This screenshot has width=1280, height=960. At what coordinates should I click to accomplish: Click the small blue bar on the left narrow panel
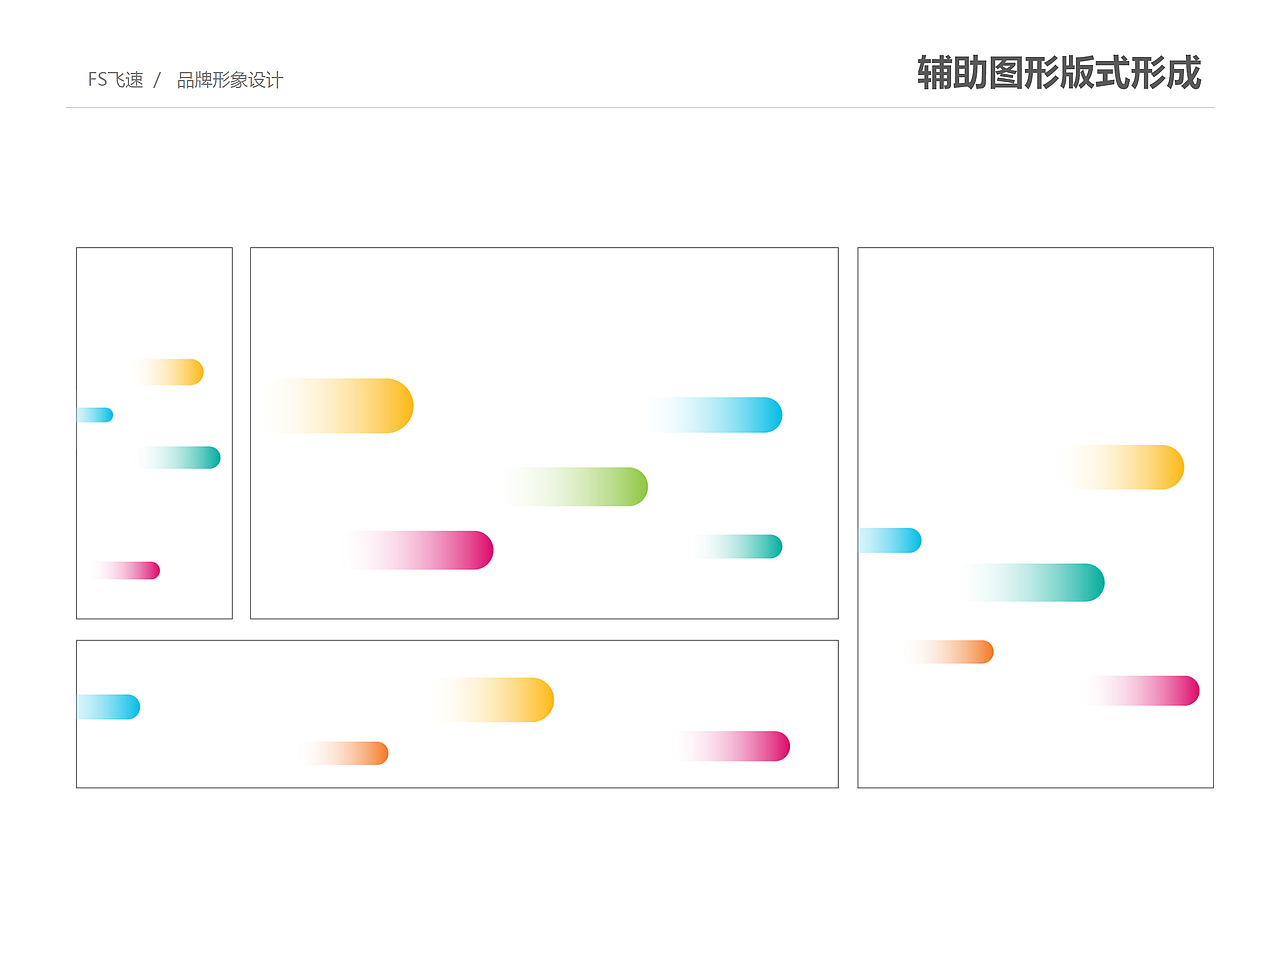click(x=95, y=414)
